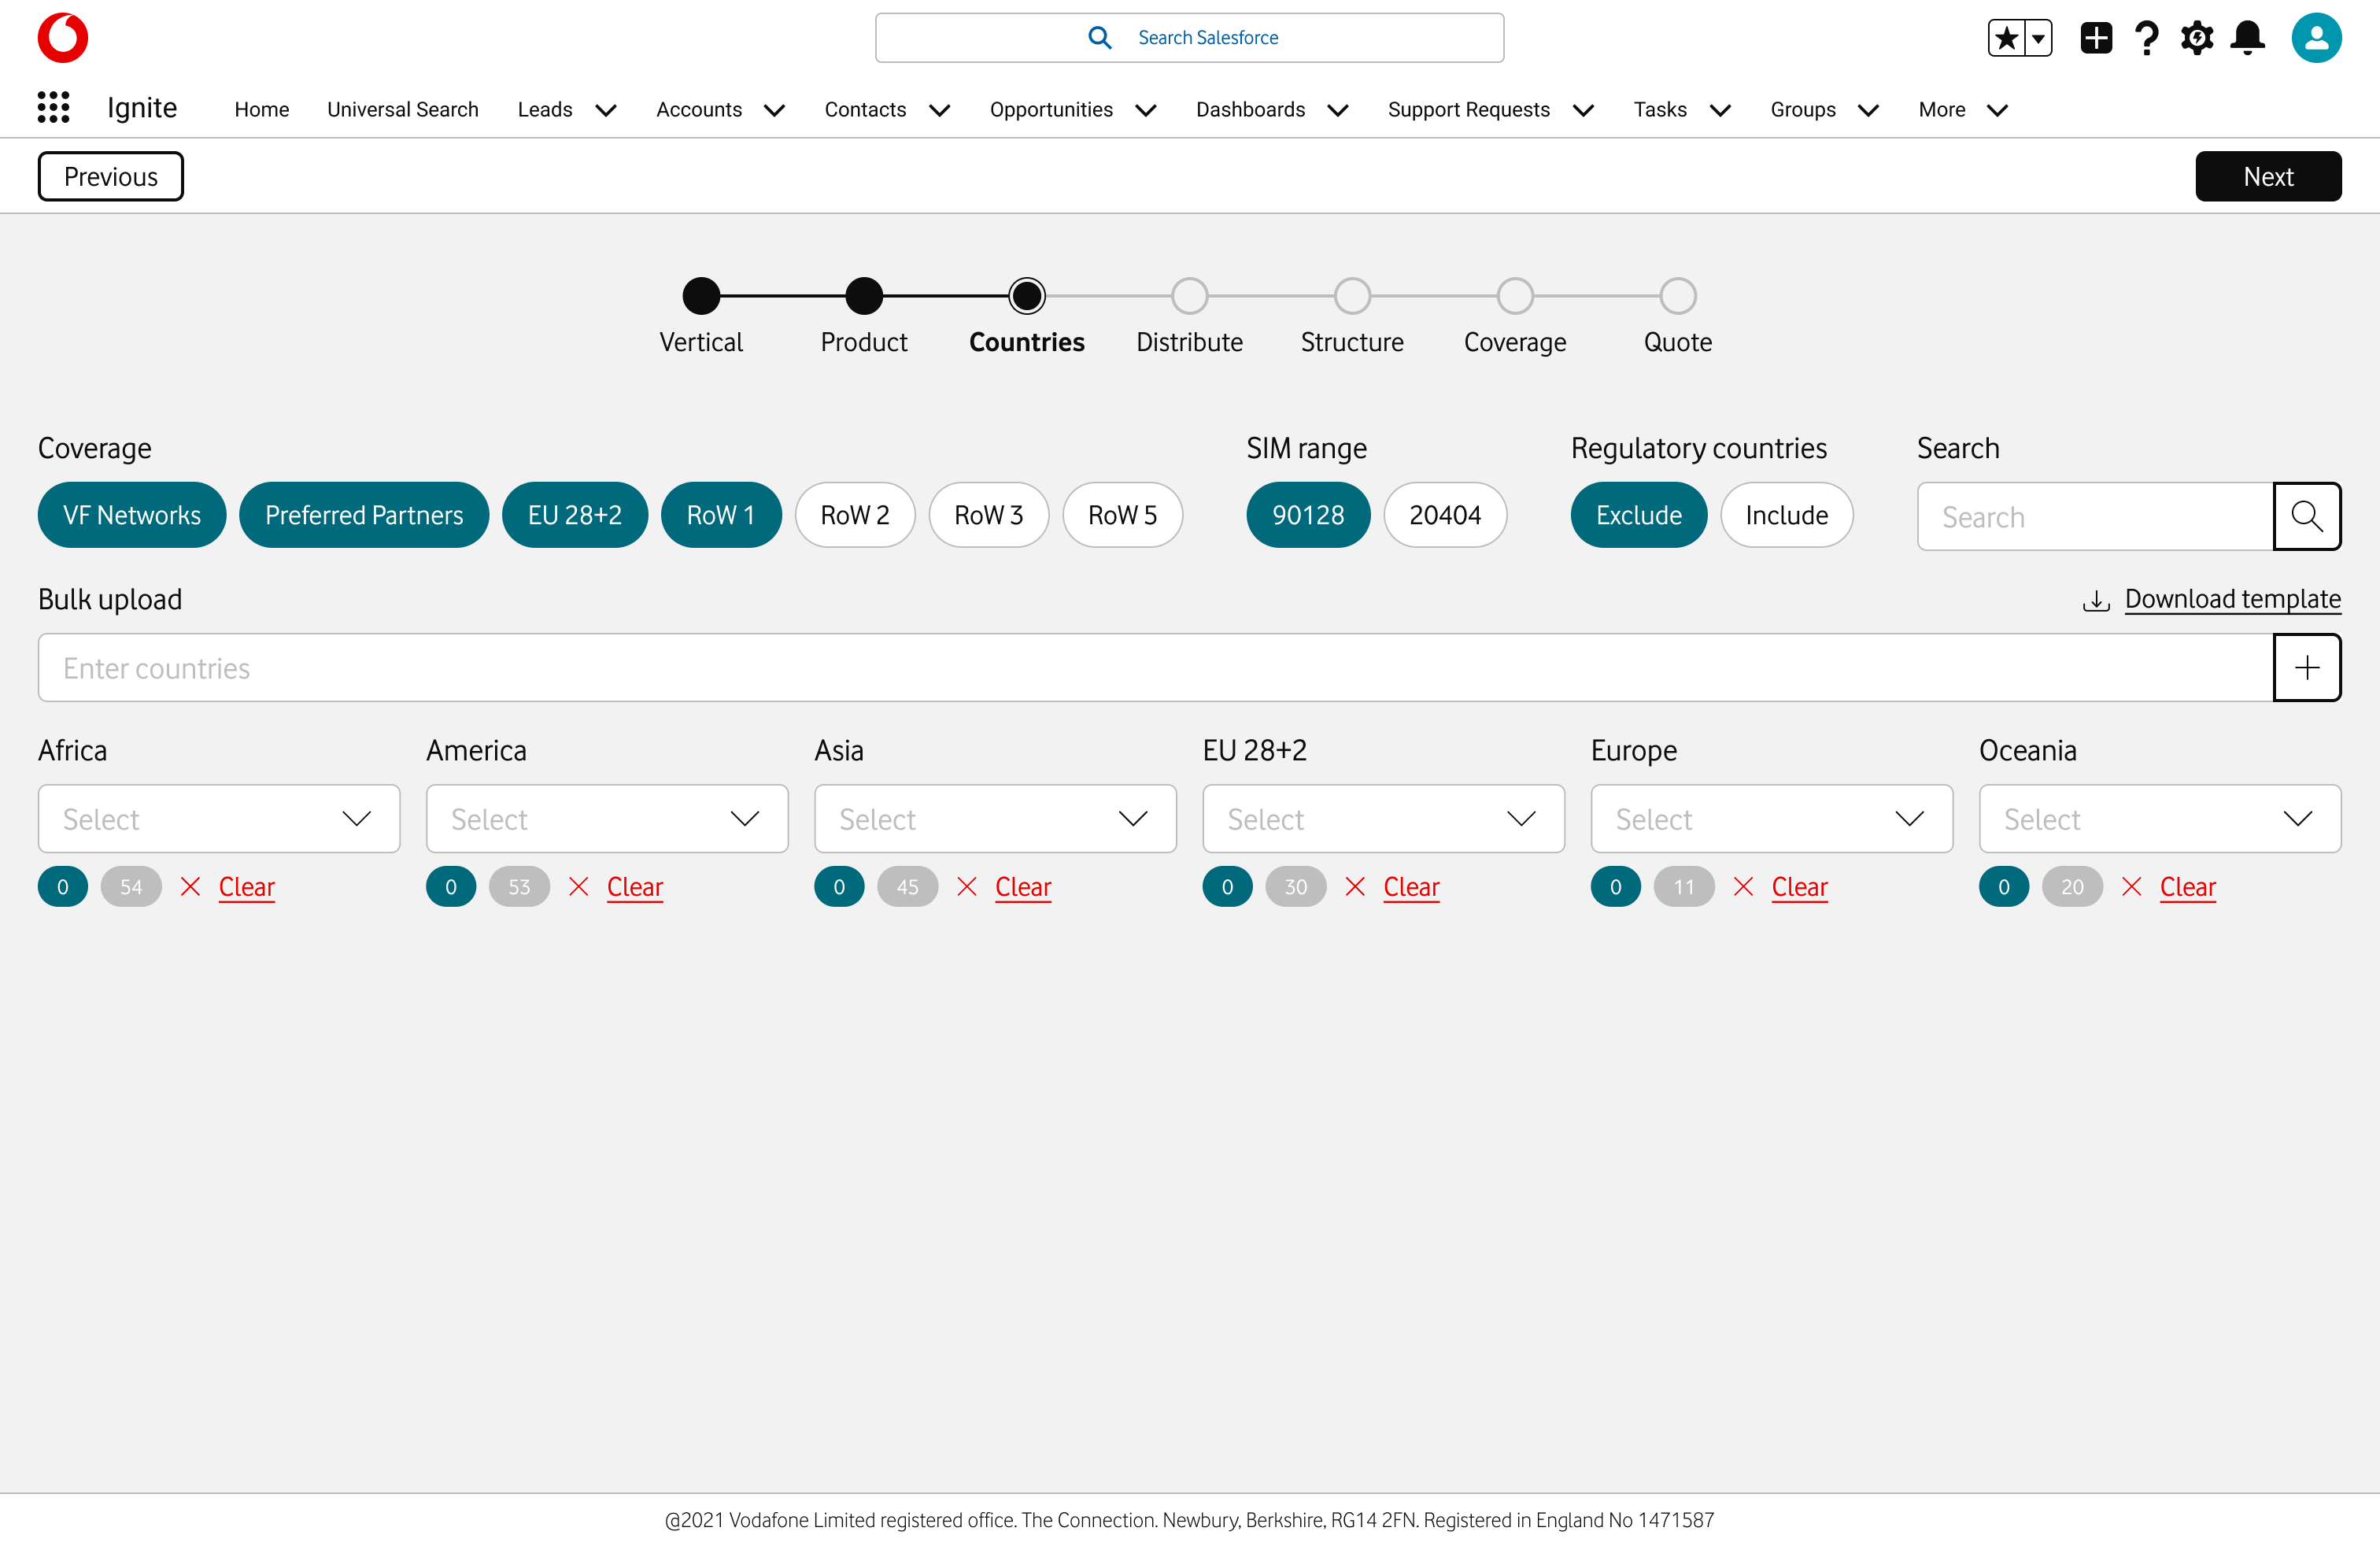The width and height of the screenshot is (2380, 1546).
Task: Open the setup gear icon
Action: 2196,38
